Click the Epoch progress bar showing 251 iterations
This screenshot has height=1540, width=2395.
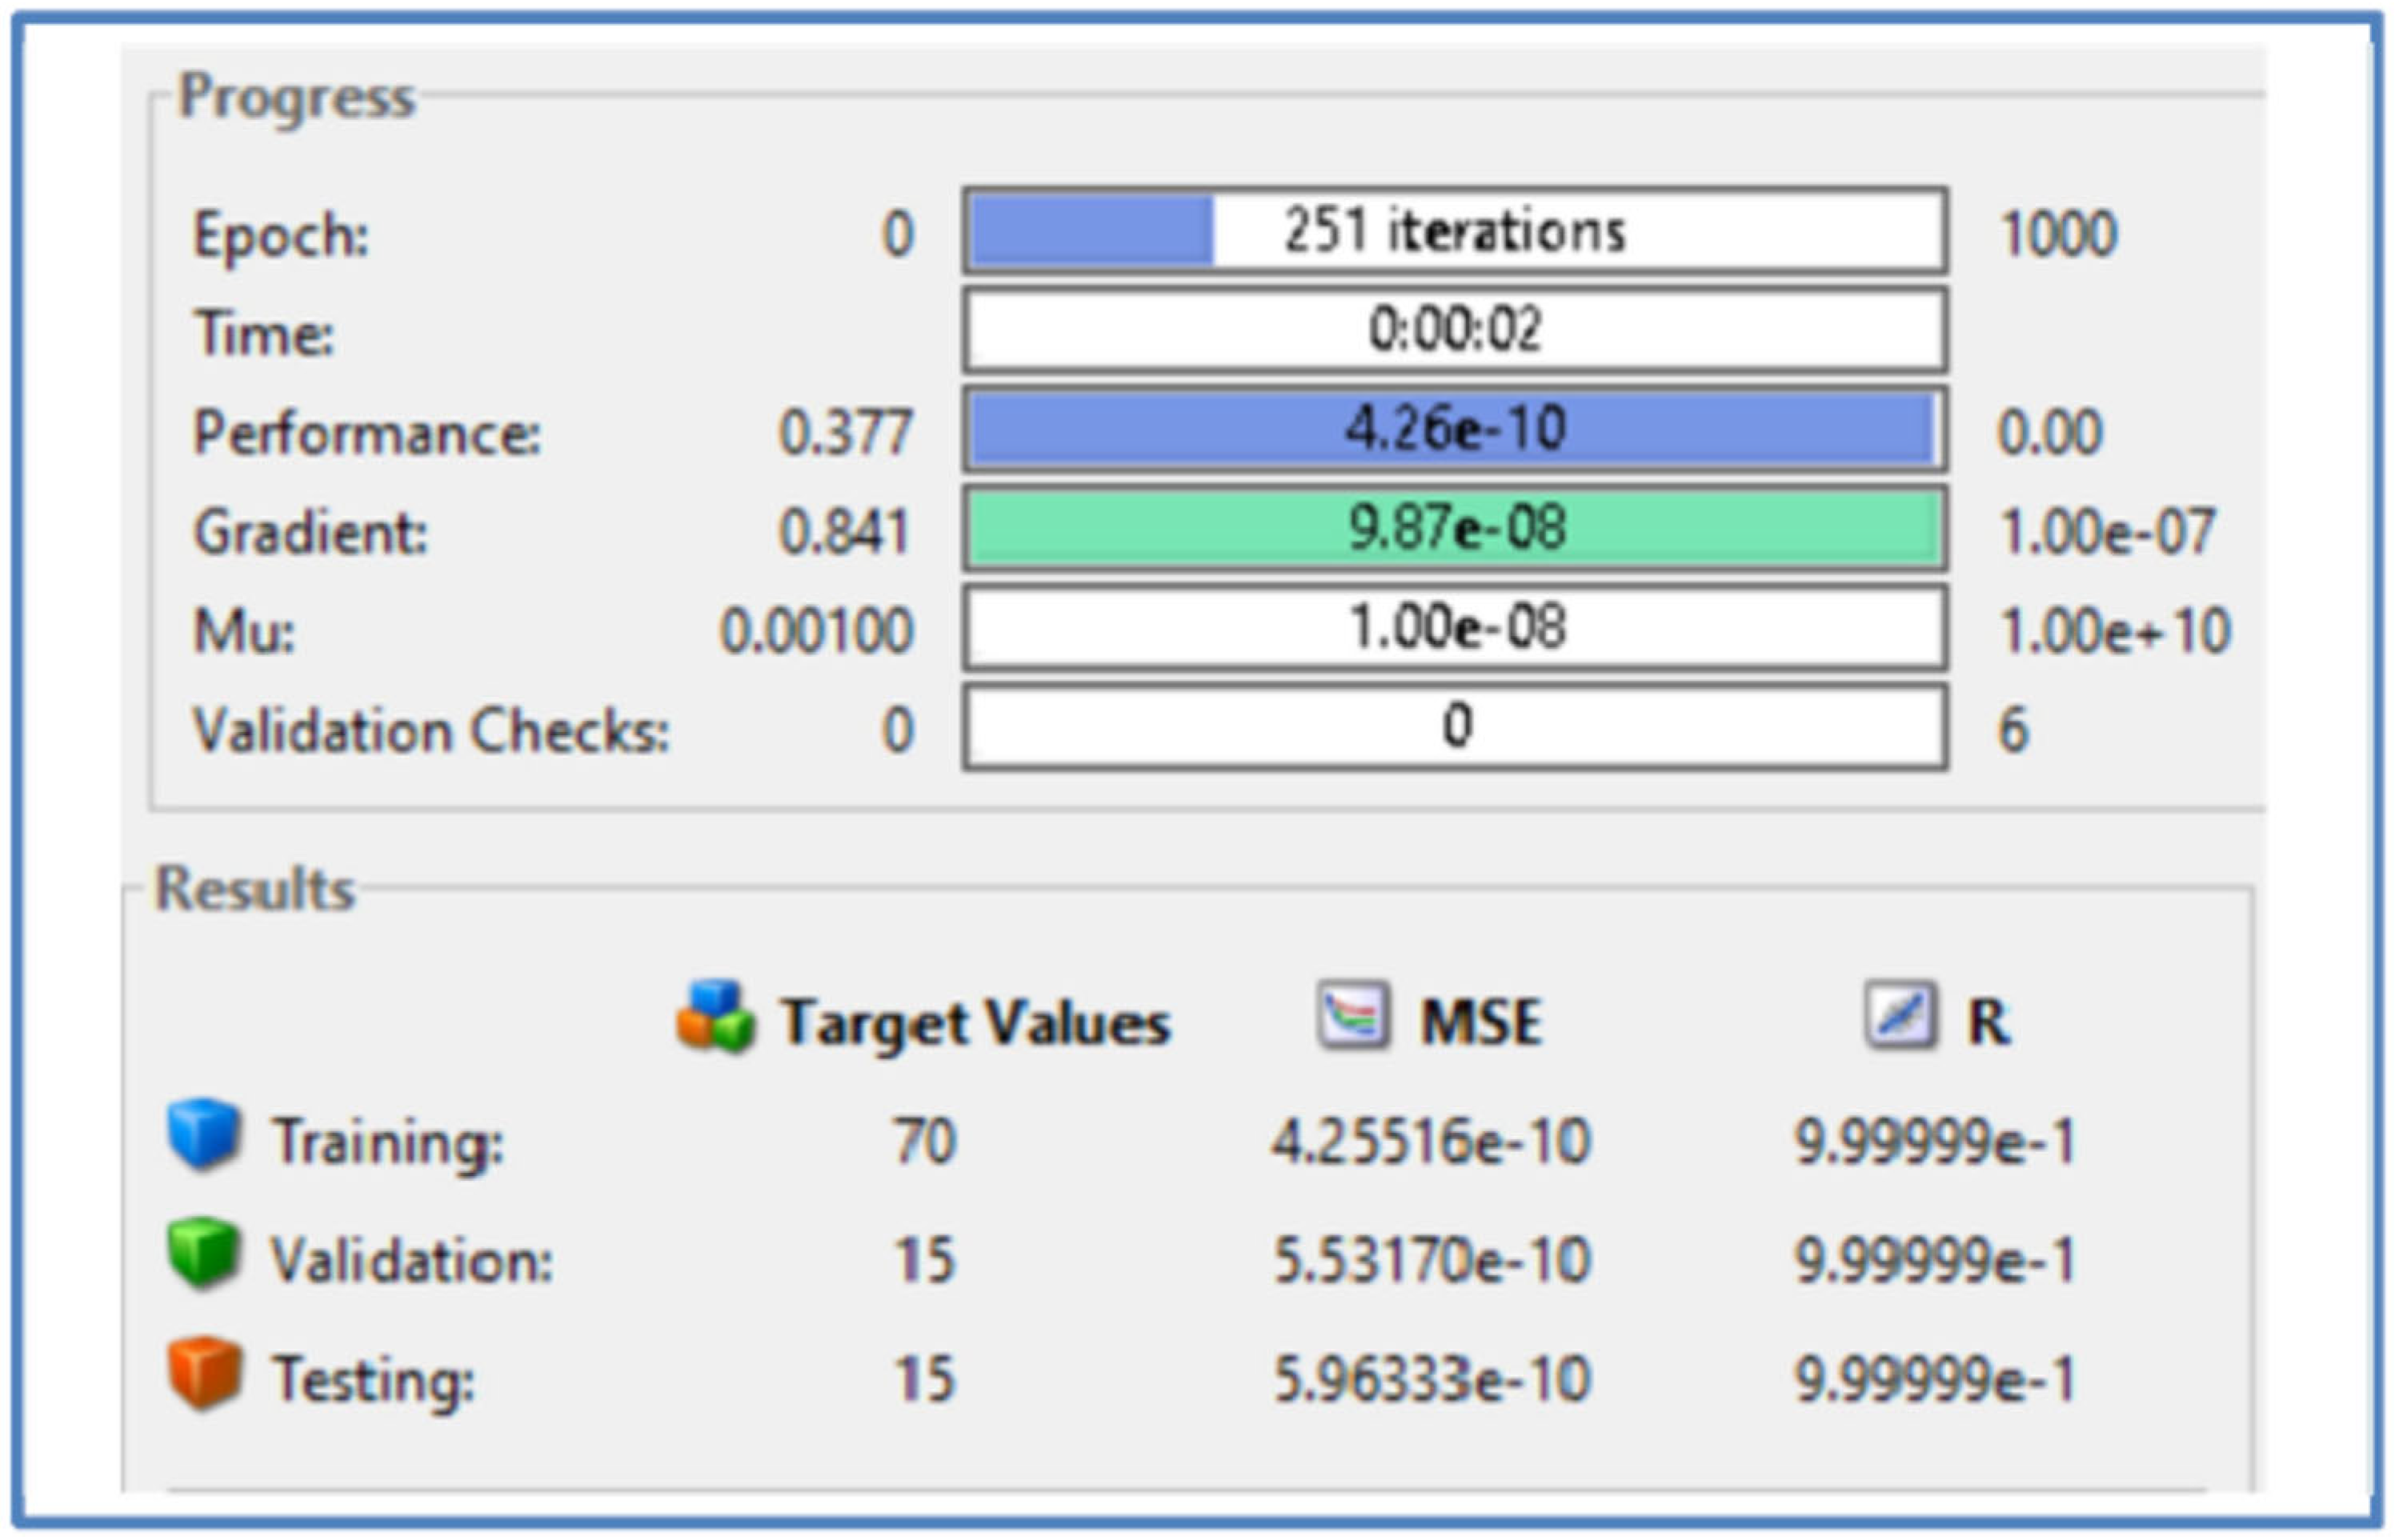[1455, 231]
